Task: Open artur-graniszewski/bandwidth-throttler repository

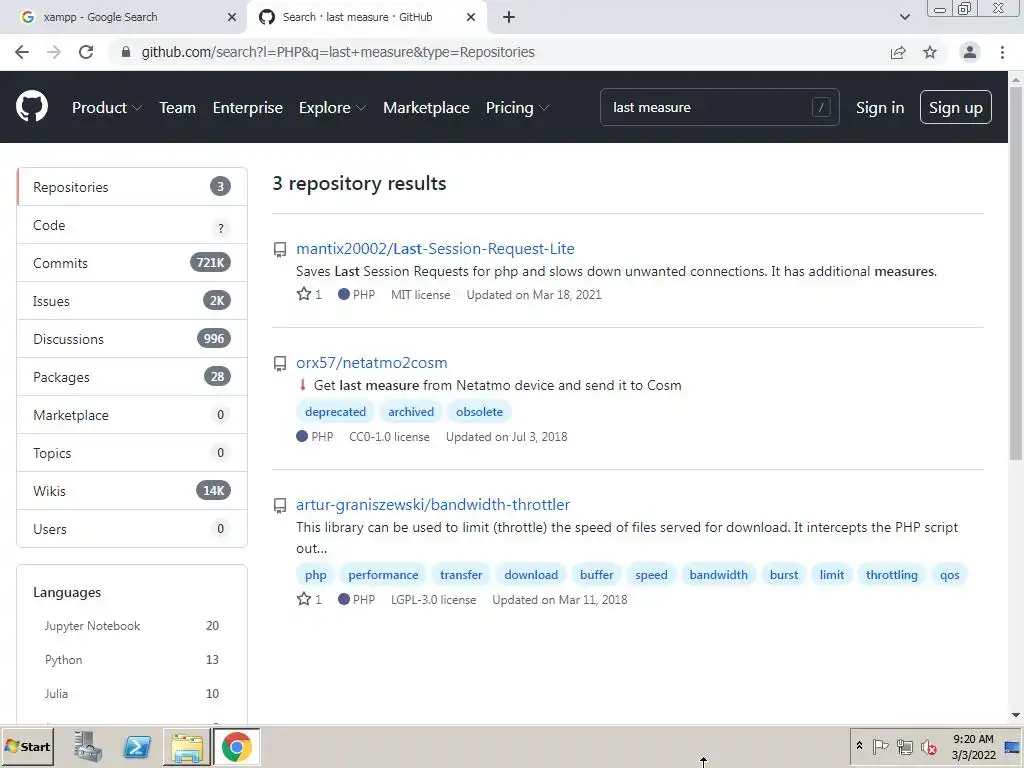Action: [x=433, y=504]
